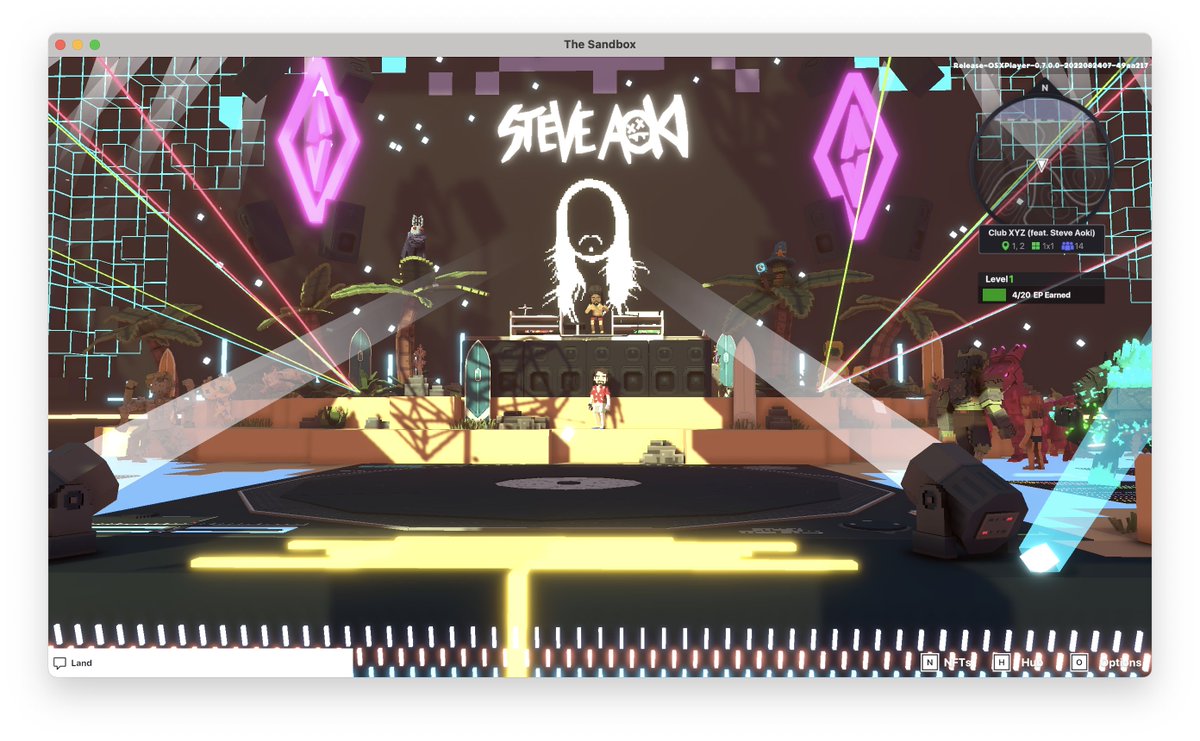Click the green EP progress bar
This screenshot has height=741, width=1200.
pyautogui.click(x=994, y=295)
